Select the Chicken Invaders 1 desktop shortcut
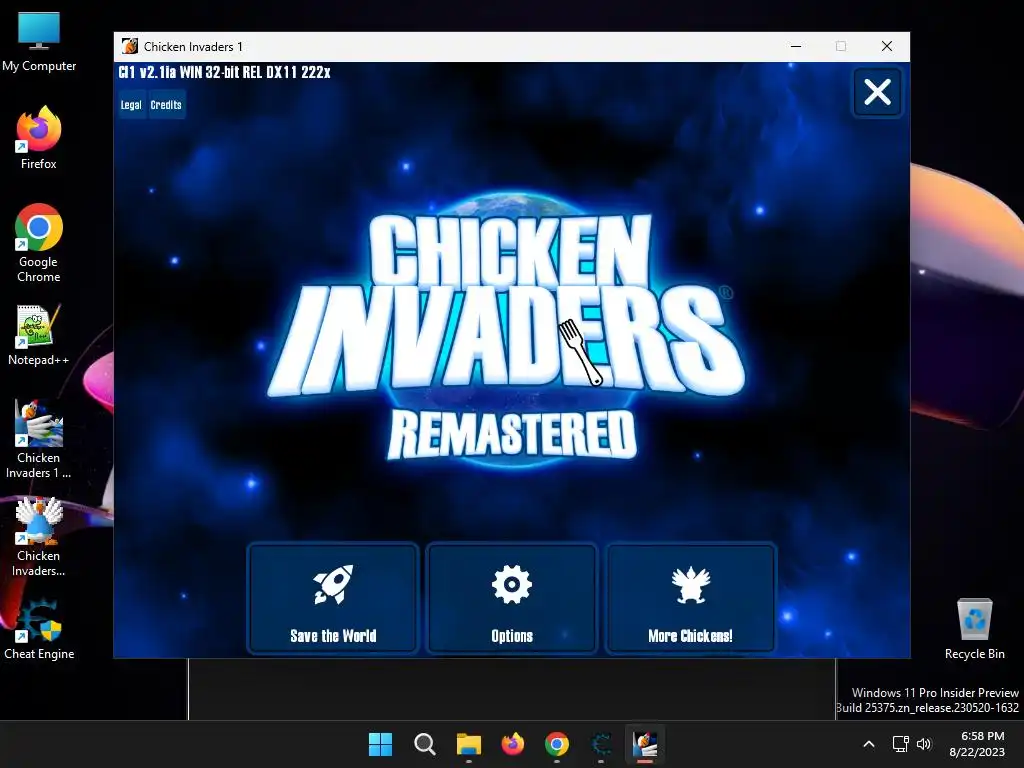 (x=39, y=440)
